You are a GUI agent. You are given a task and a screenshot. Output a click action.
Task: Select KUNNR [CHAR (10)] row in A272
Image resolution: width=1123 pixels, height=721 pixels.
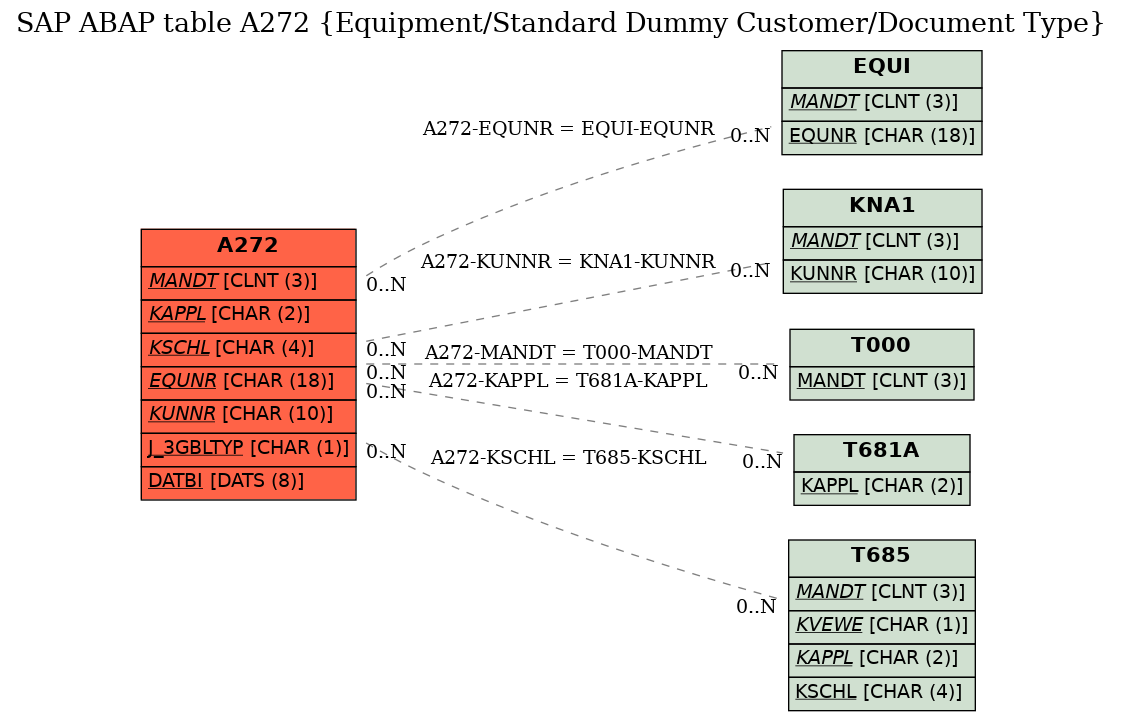249,417
